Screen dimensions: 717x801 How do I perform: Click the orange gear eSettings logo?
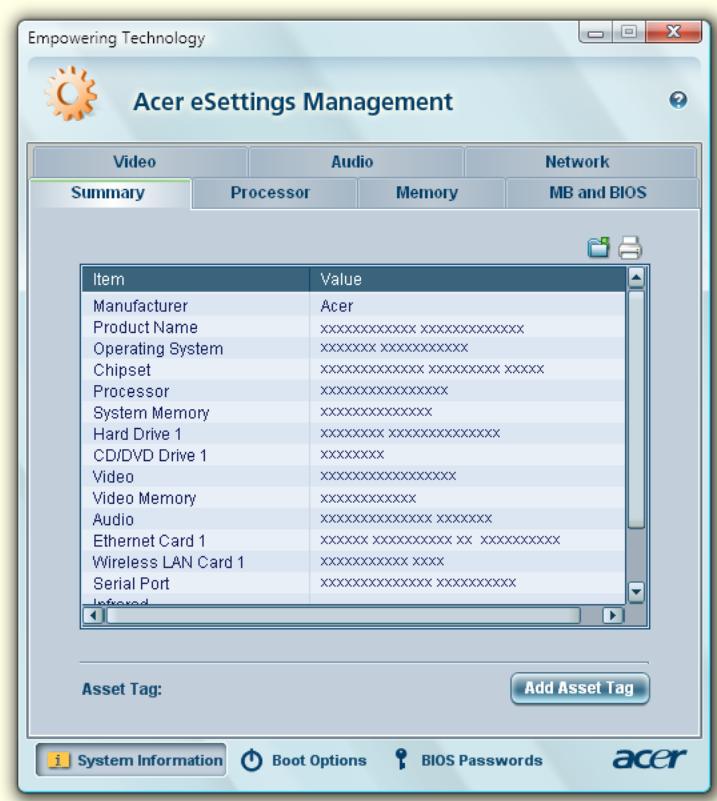(71, 93)
